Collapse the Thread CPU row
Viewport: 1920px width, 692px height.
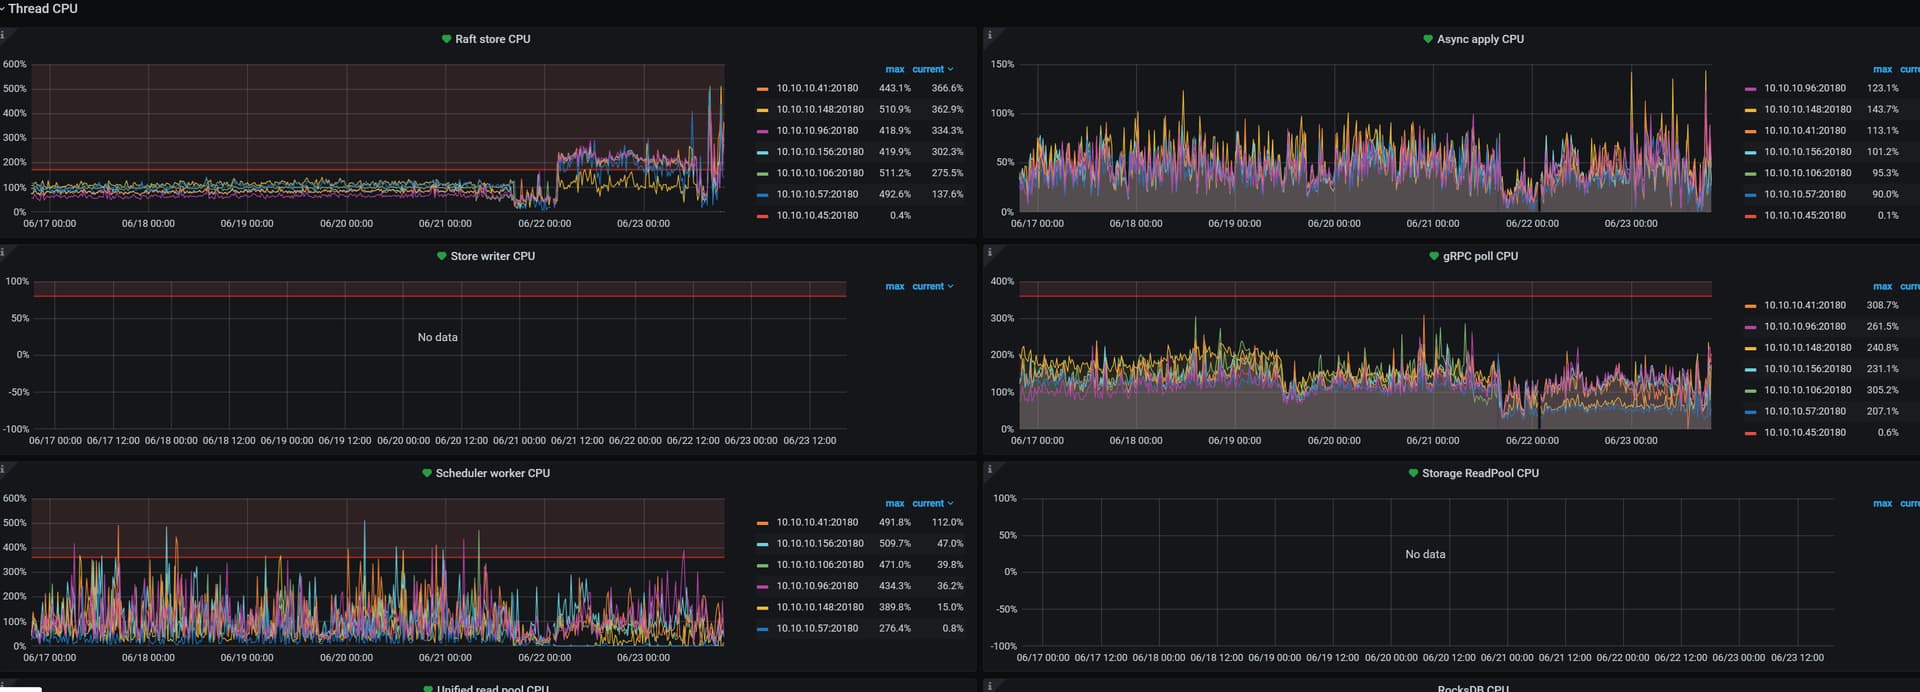point(42,8)
